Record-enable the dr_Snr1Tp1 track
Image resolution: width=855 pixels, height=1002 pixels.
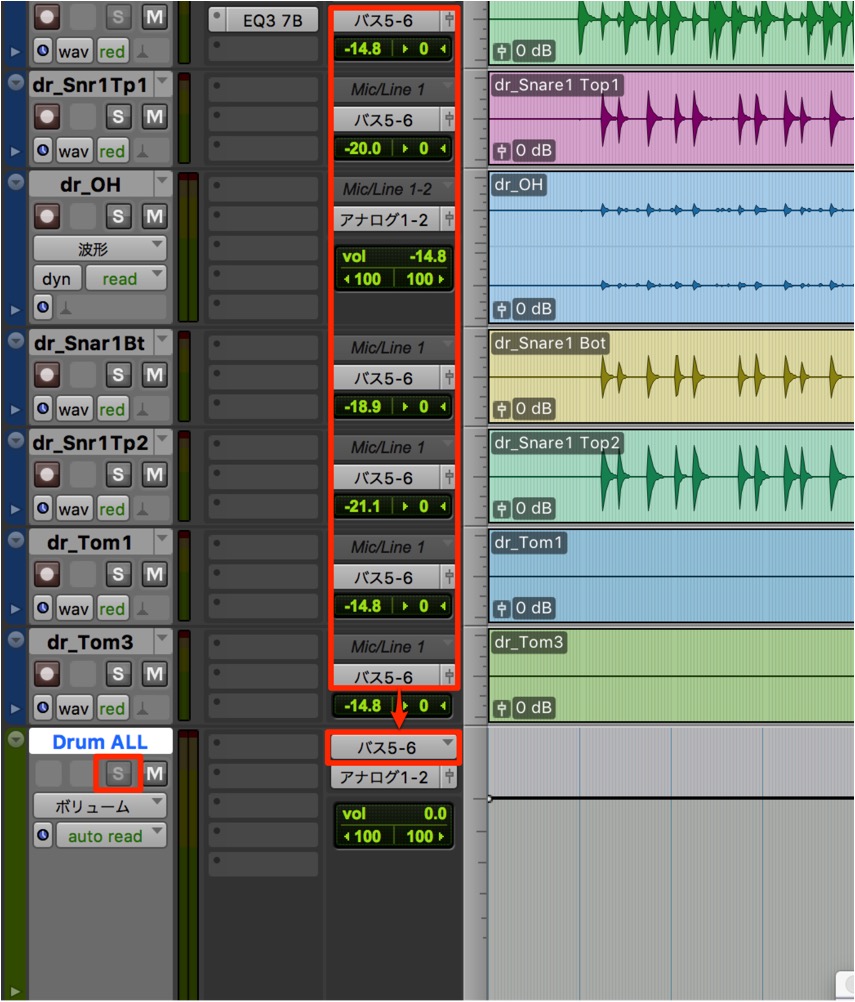(47, 117)
